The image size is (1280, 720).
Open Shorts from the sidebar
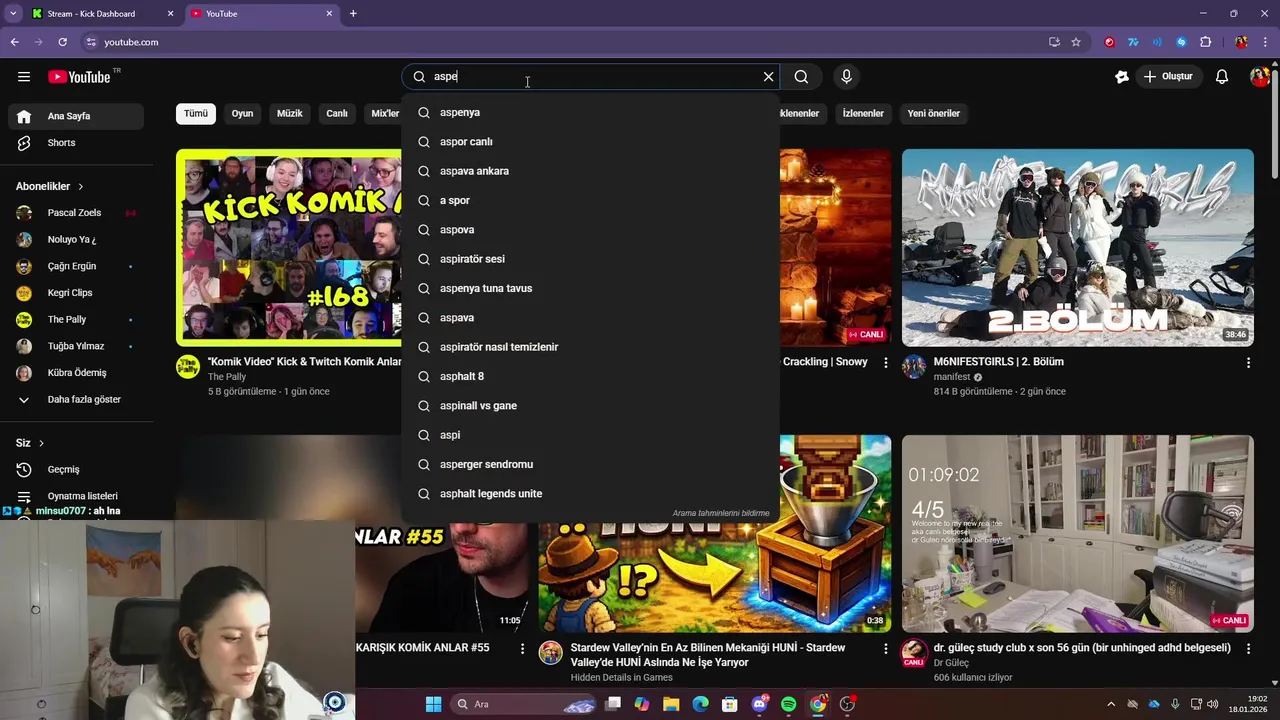point(76,143)
